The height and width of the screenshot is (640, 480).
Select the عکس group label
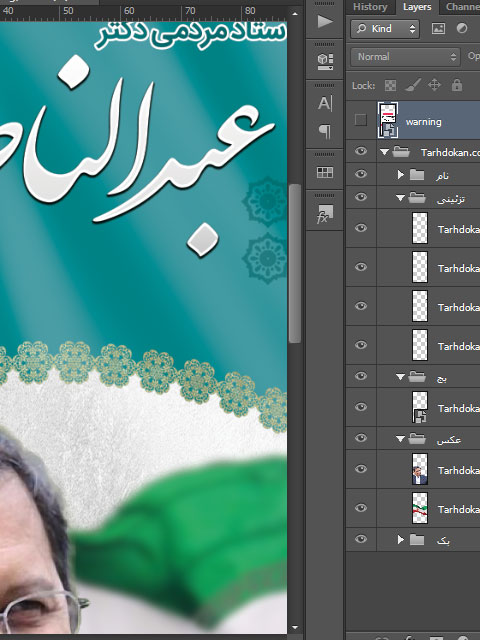point(449,440)
